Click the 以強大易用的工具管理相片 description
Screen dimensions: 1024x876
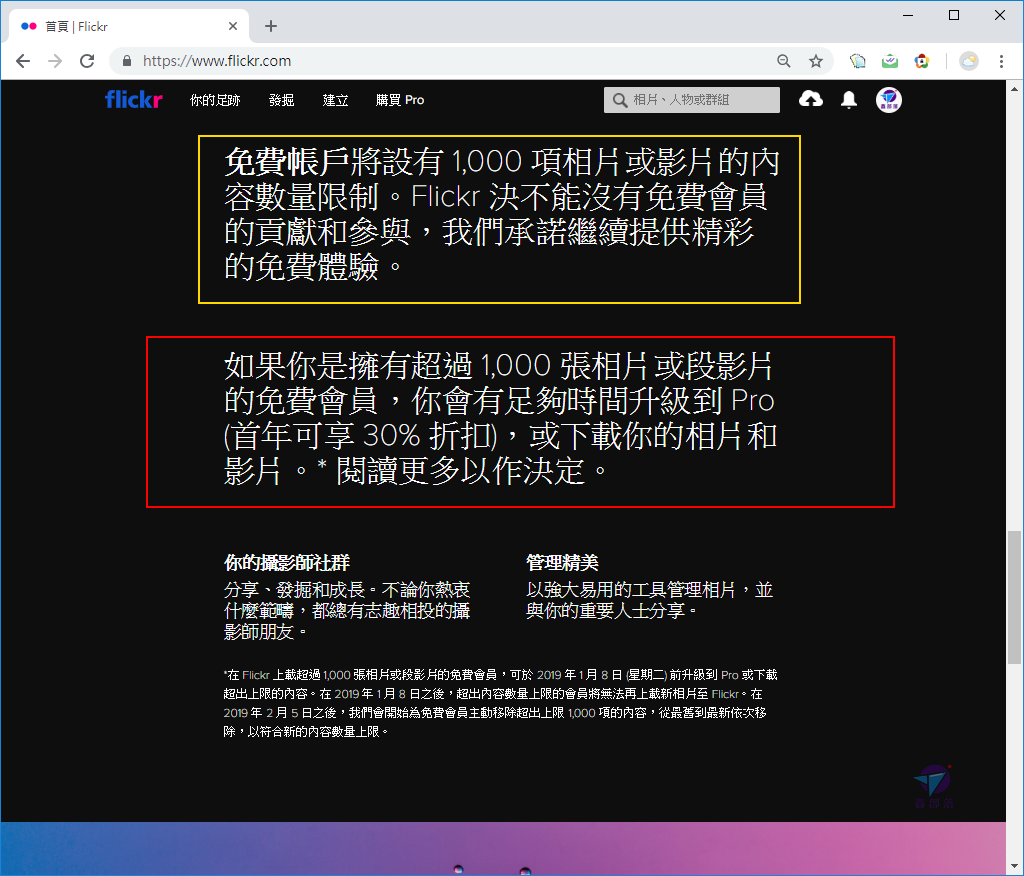click(650, 600)
